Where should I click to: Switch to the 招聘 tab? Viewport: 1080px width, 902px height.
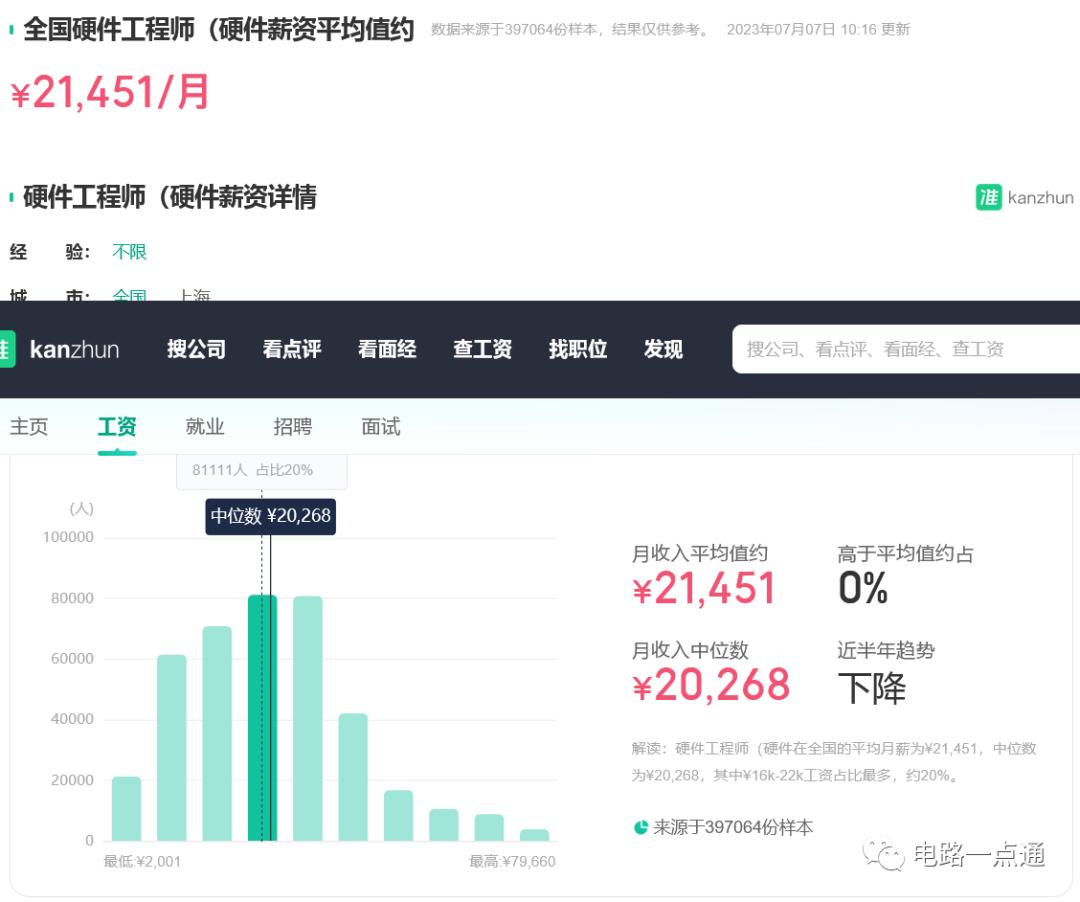click(292, 426)
